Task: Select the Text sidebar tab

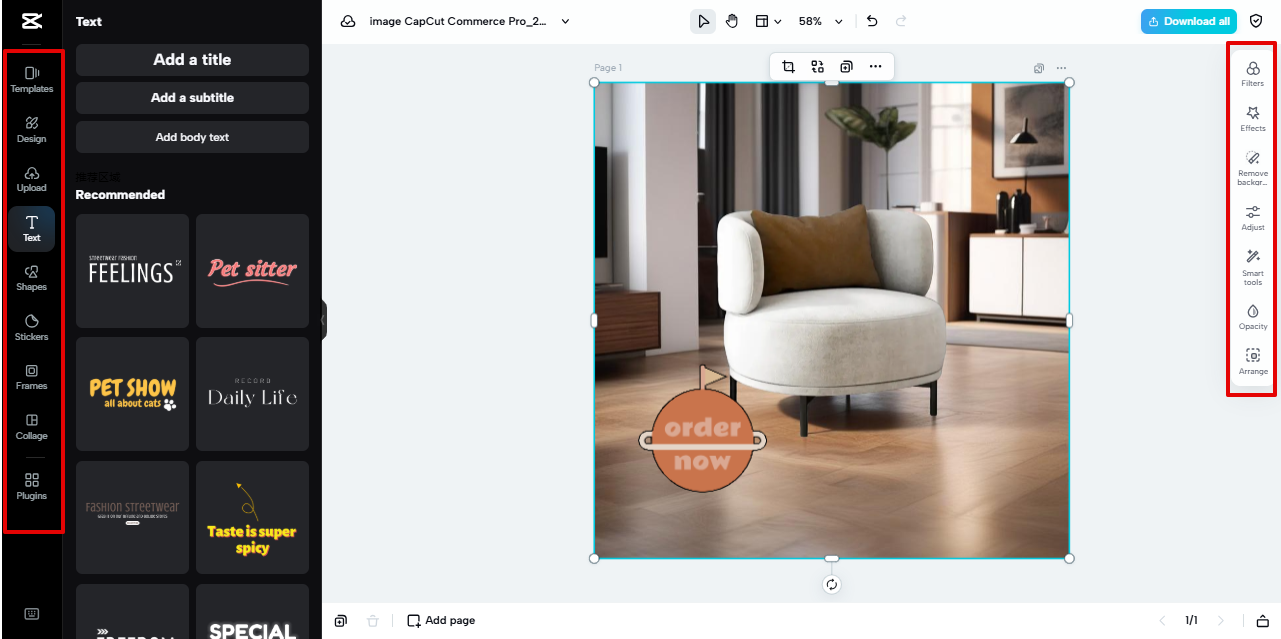Action: click(31, 228)
